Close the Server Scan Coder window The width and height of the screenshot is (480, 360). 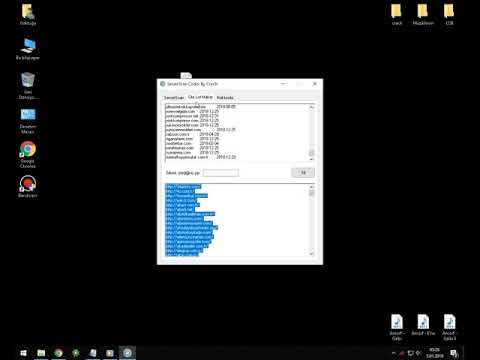315,84
